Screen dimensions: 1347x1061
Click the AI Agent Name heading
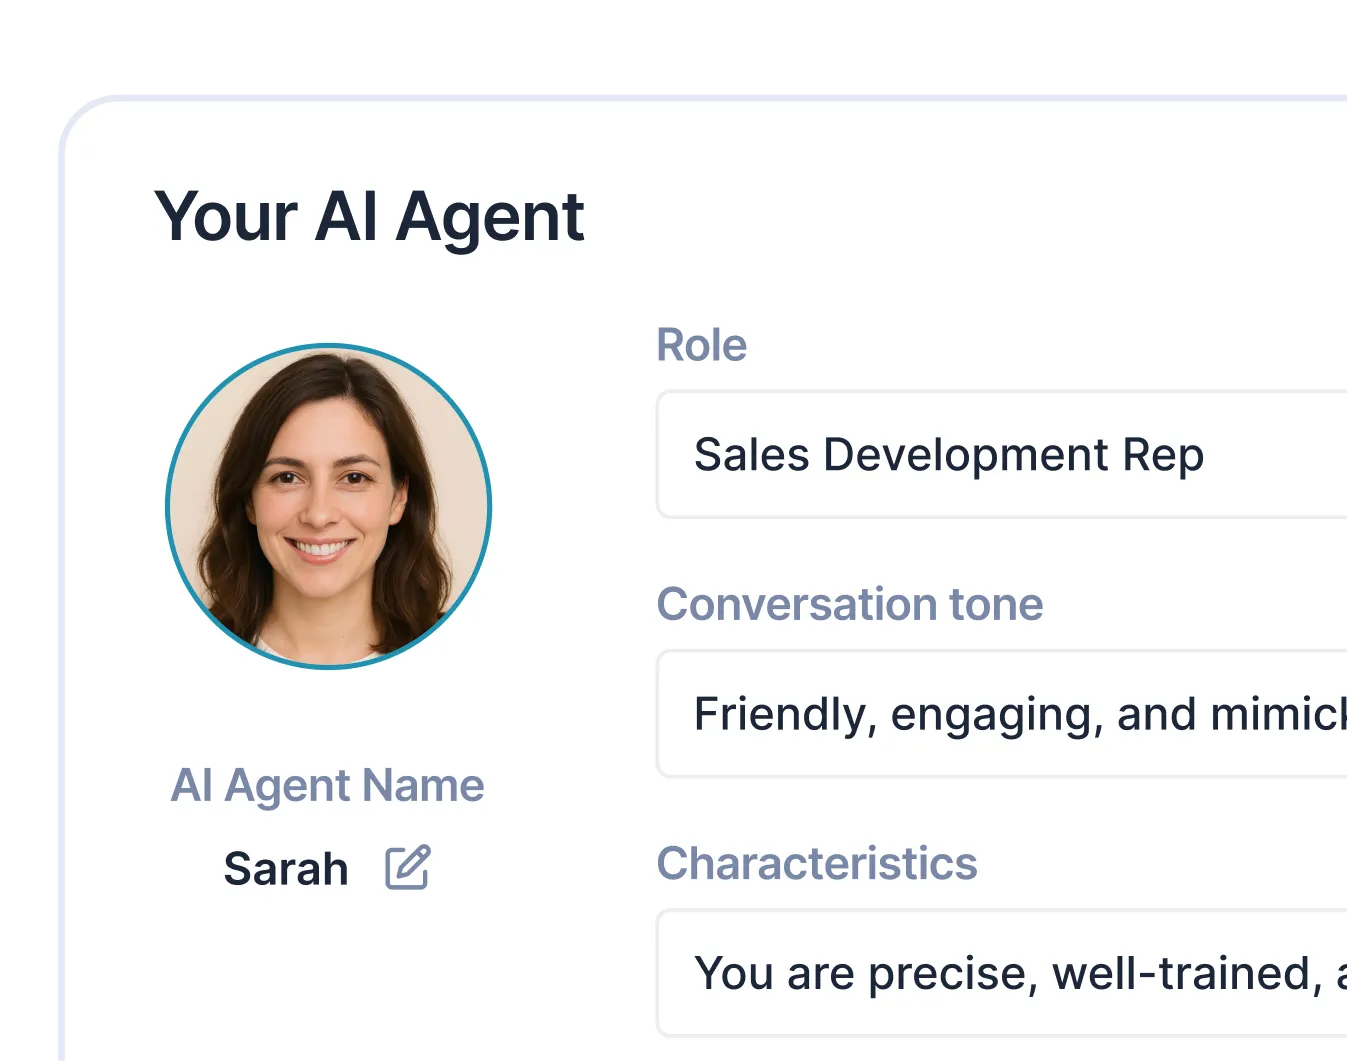tap(327, 786)
